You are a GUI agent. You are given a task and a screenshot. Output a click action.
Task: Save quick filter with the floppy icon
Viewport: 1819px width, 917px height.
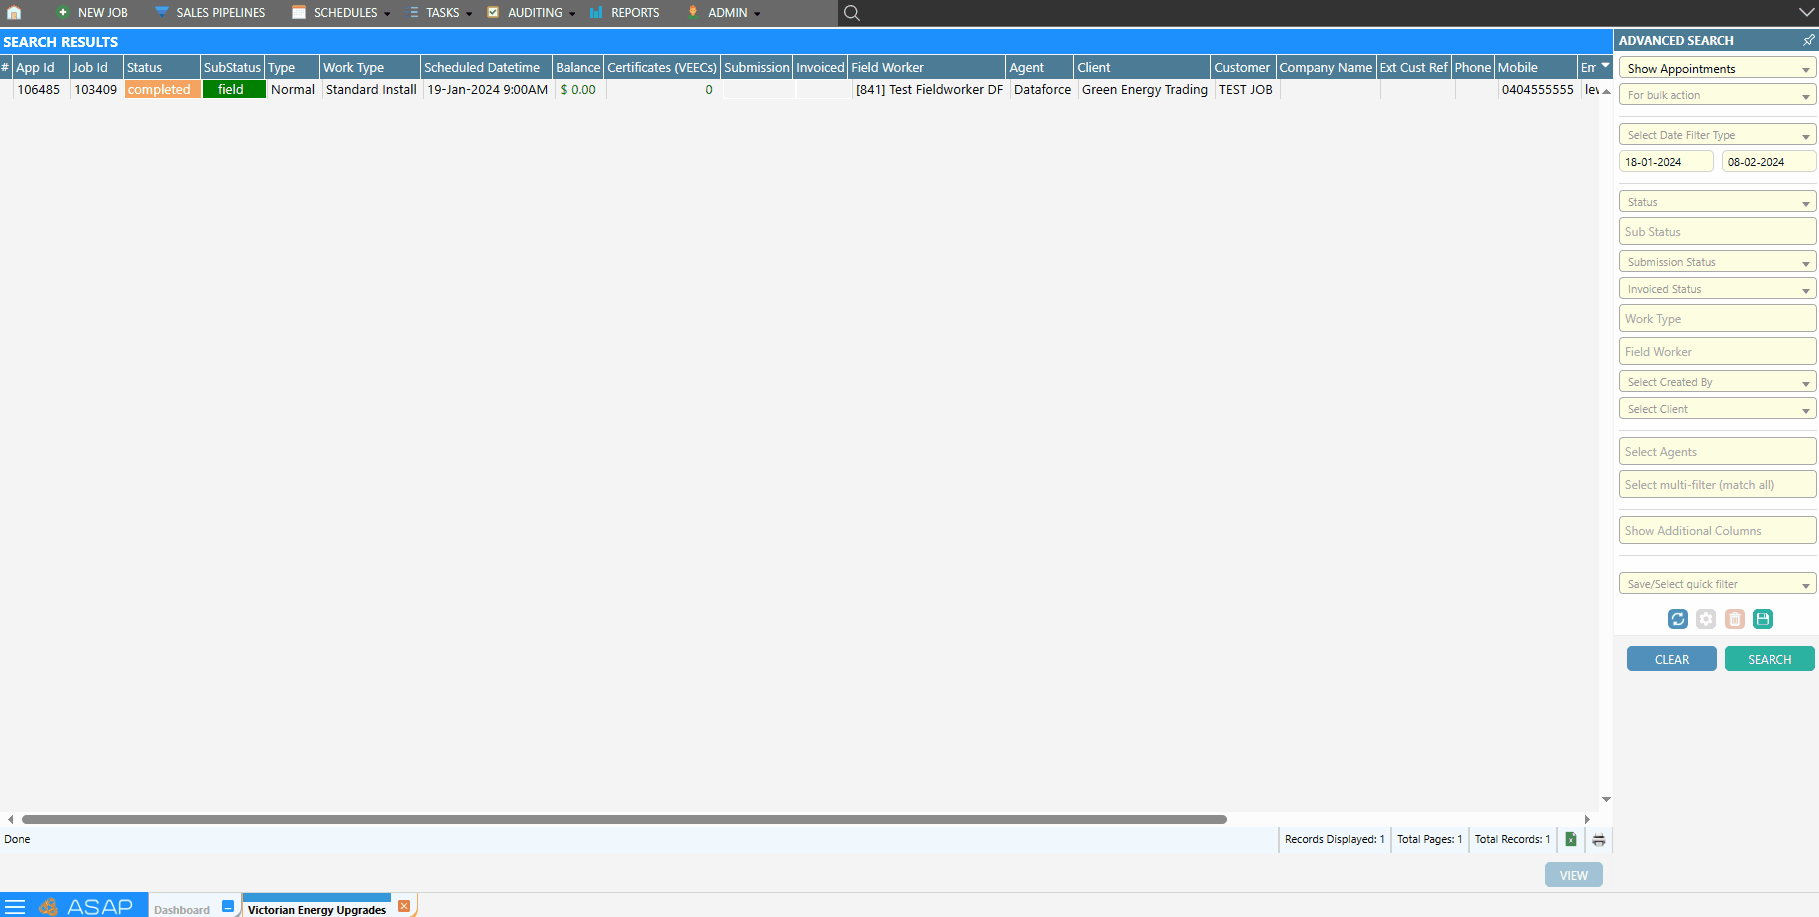click(1763, 619)
